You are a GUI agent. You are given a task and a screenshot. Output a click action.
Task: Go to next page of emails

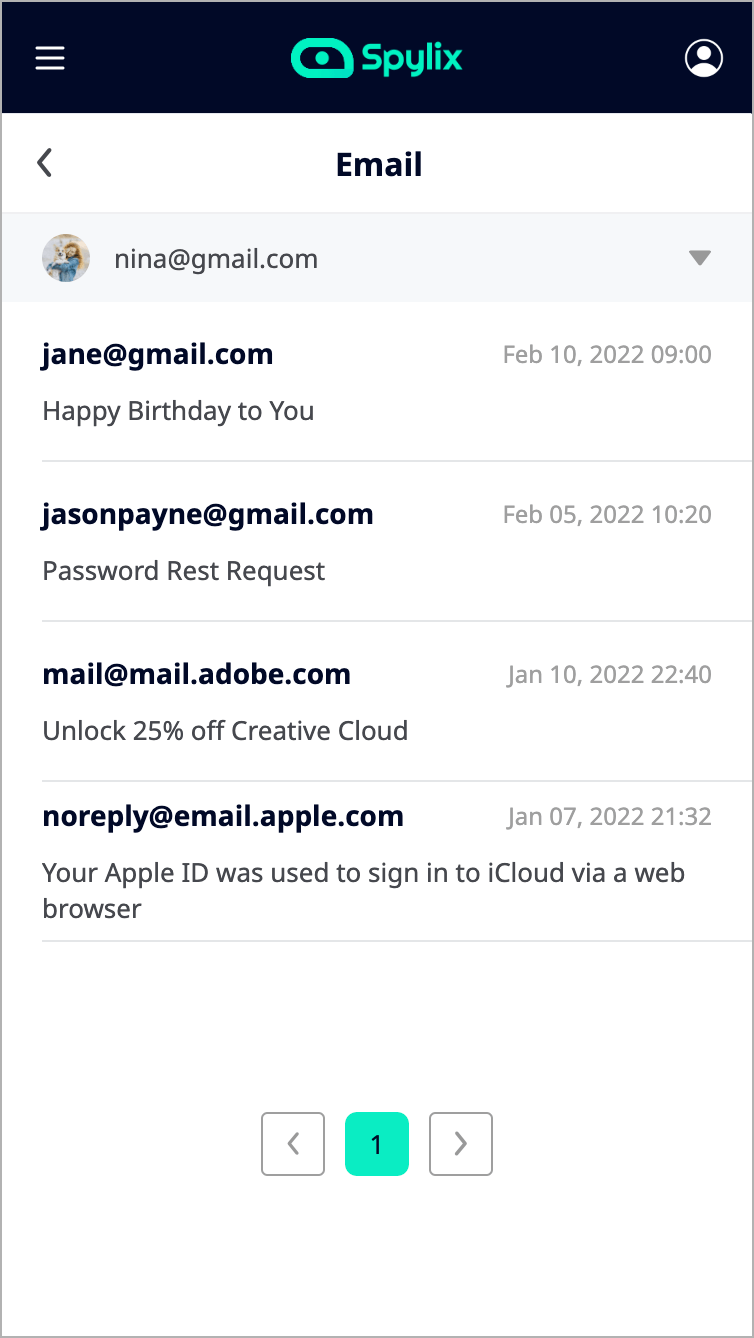pyautogui.click(x=461, y=1143)
